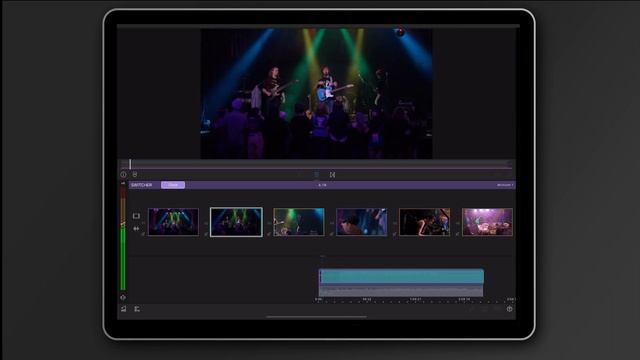Select the teal video clip on timeline

pos(401,276)
